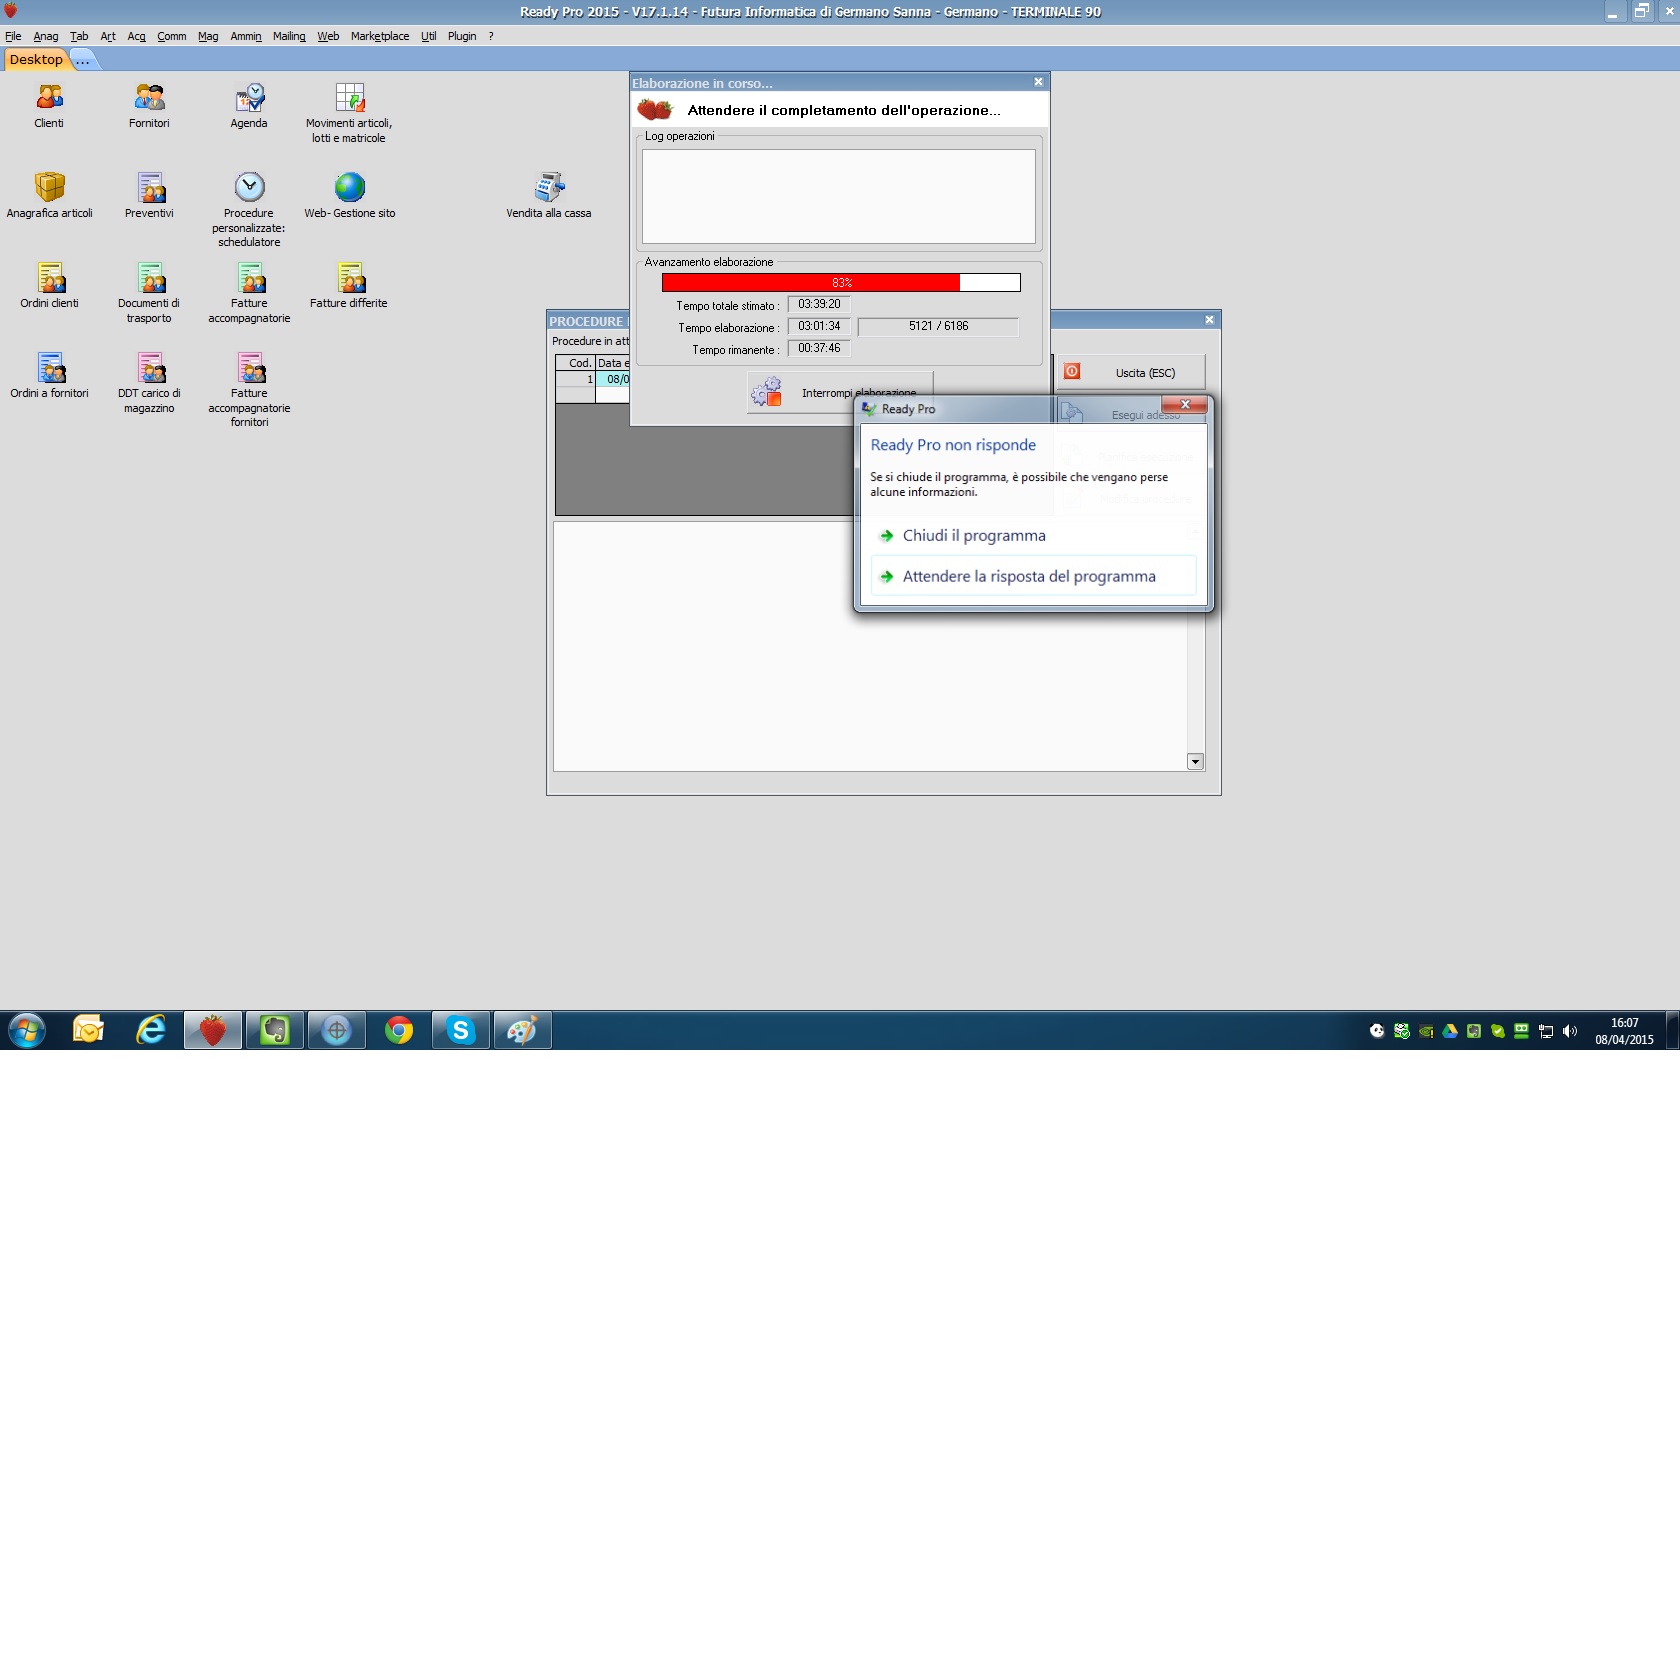Open Movimenti articoli, lotti e matricole icon

click(x=349, y=113)
